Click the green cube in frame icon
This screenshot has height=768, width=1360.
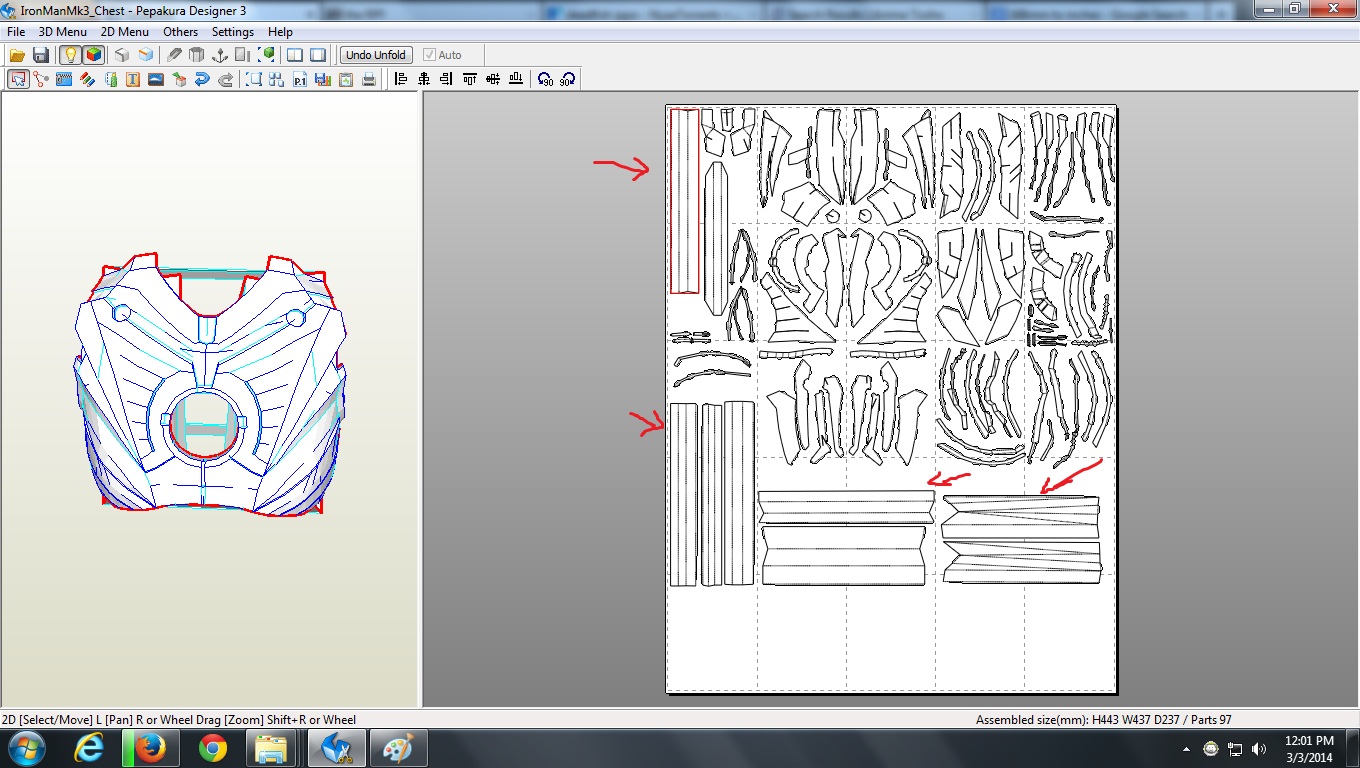click(x=267, y=55)
